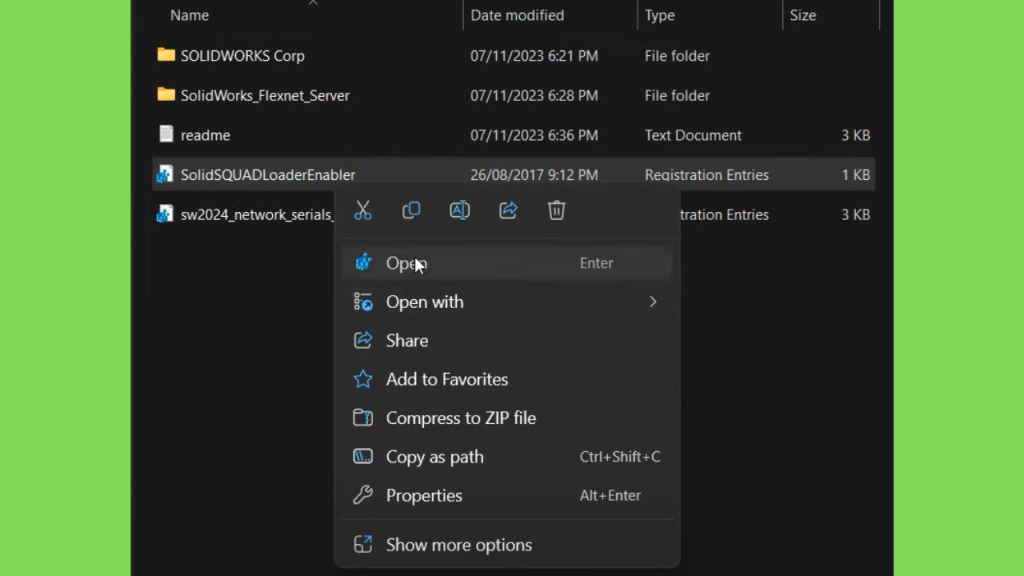Screen dimensions: 1024x576
Task: Click the SolidSQUADLoaderEnabler registry file icon
Action: [x=165, y=174]
